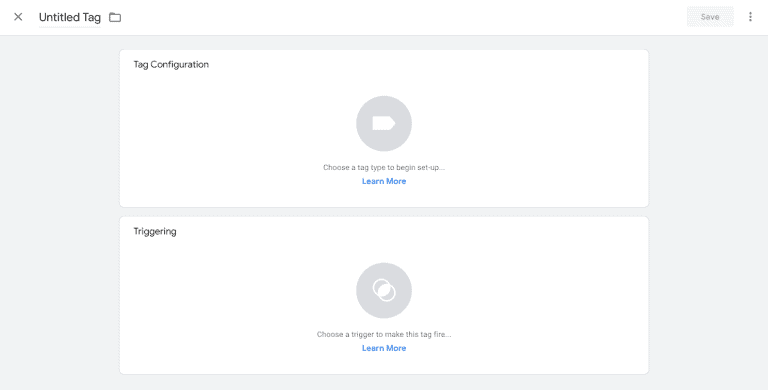Click the overlapping circles trigger icon

pyautogui.click(x=384, y=291)
